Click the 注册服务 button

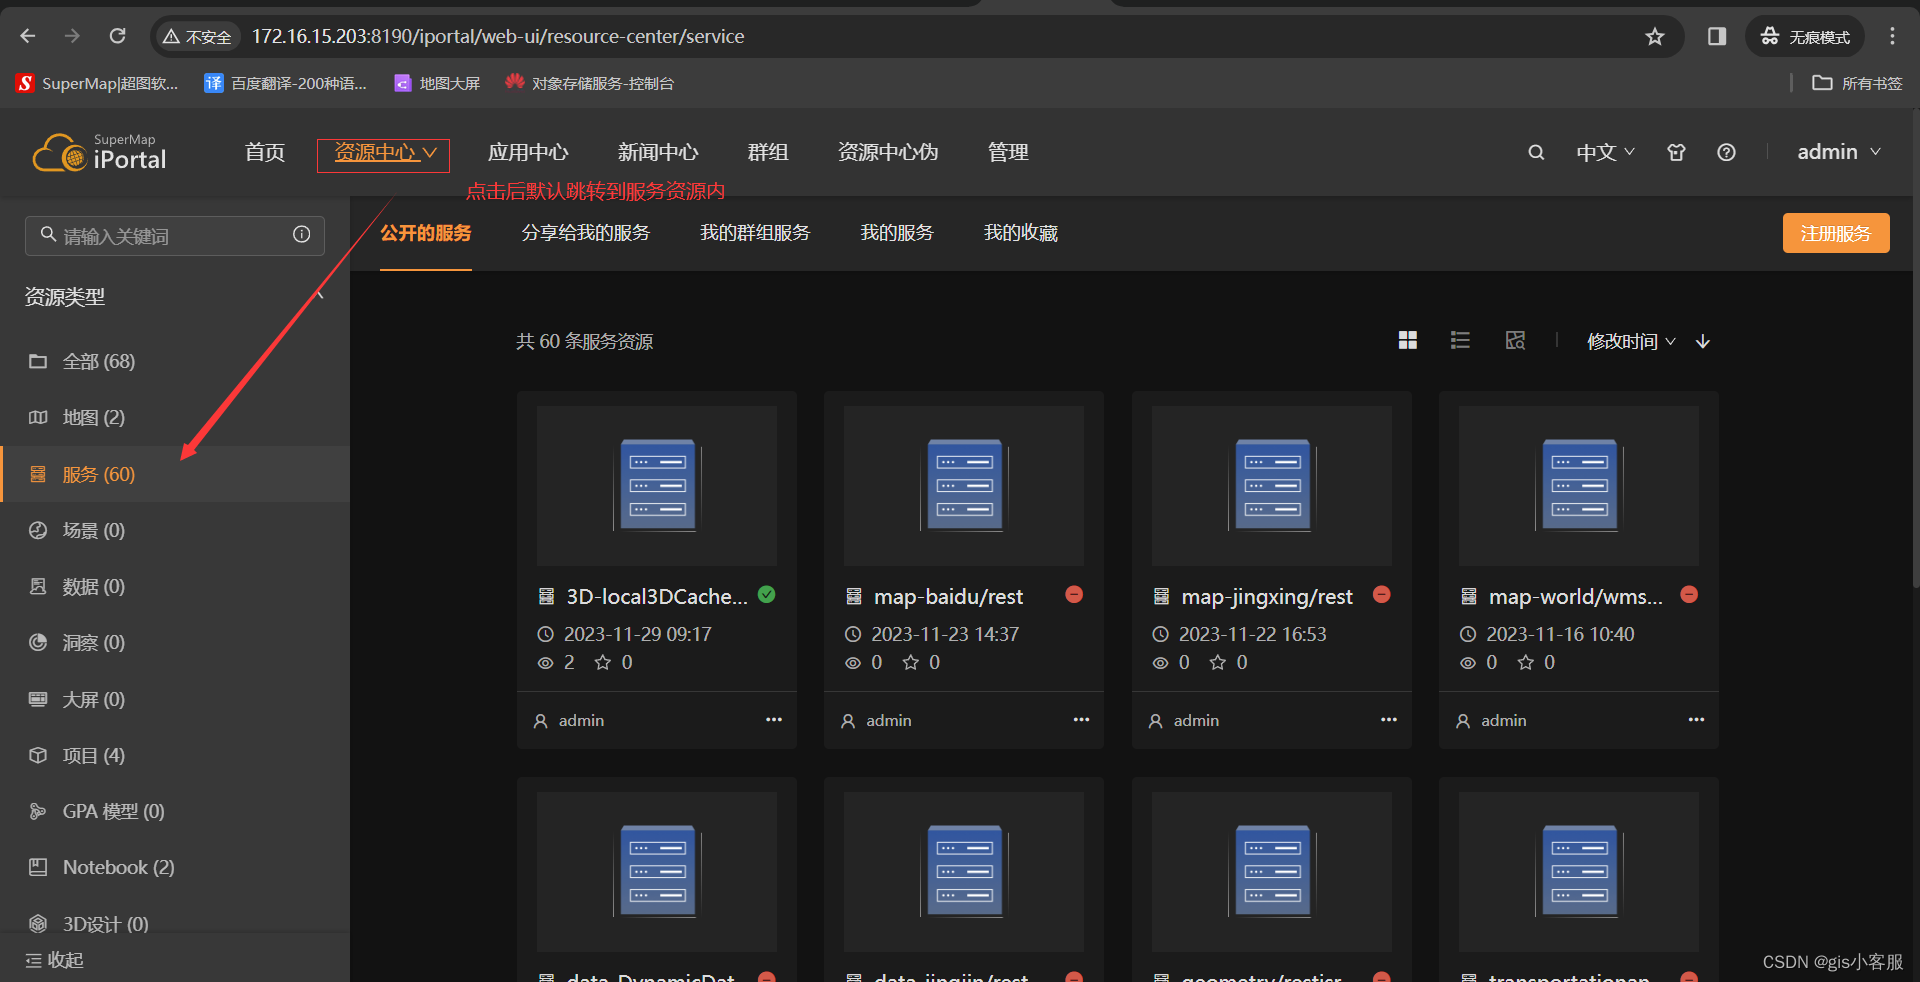tap(1836, 233)
